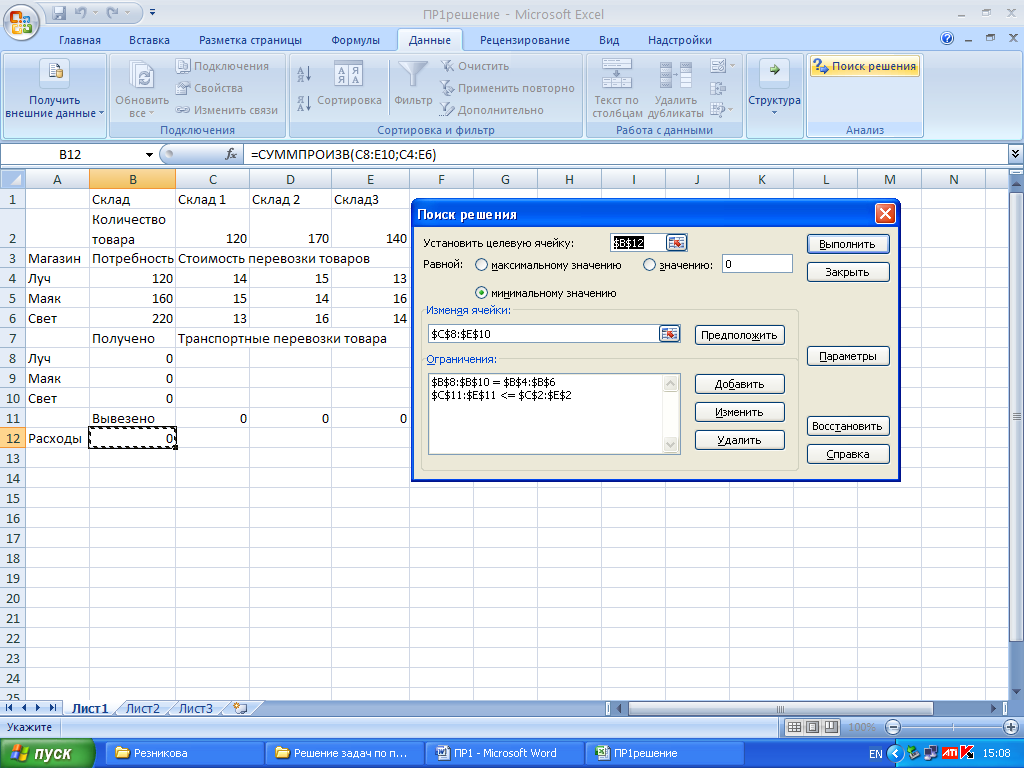Open Excel help question mark
The width and height of the screenshot is (1024, 768).
[947, 39]
